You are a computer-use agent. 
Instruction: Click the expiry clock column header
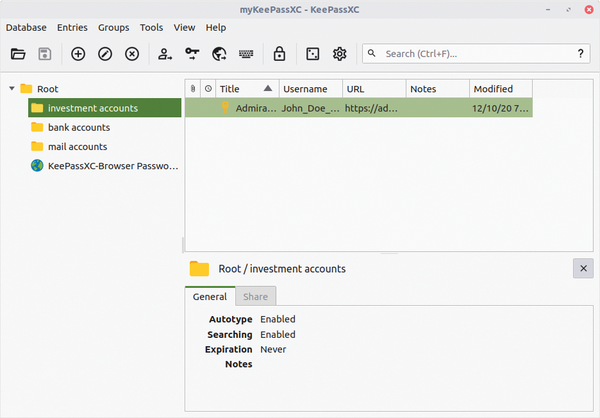208,89
